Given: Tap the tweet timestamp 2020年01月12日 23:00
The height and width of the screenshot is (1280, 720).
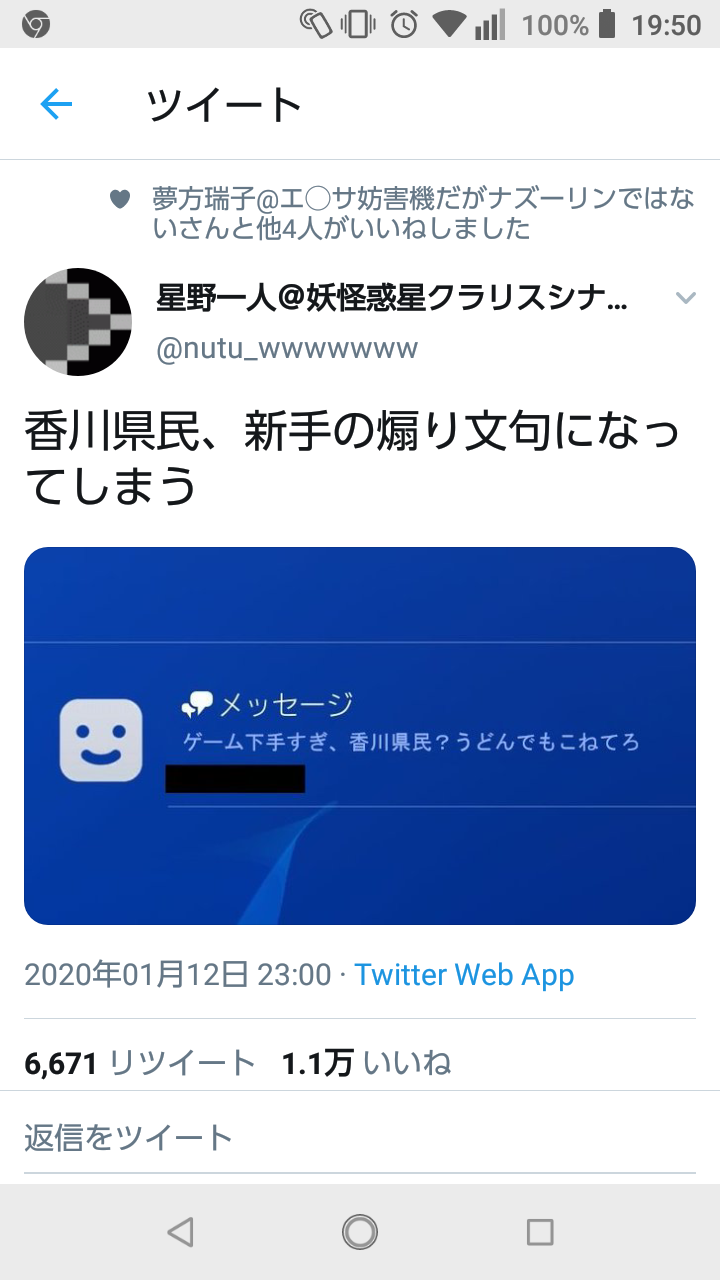Looking at the screenshot, I should pos(178,975).
